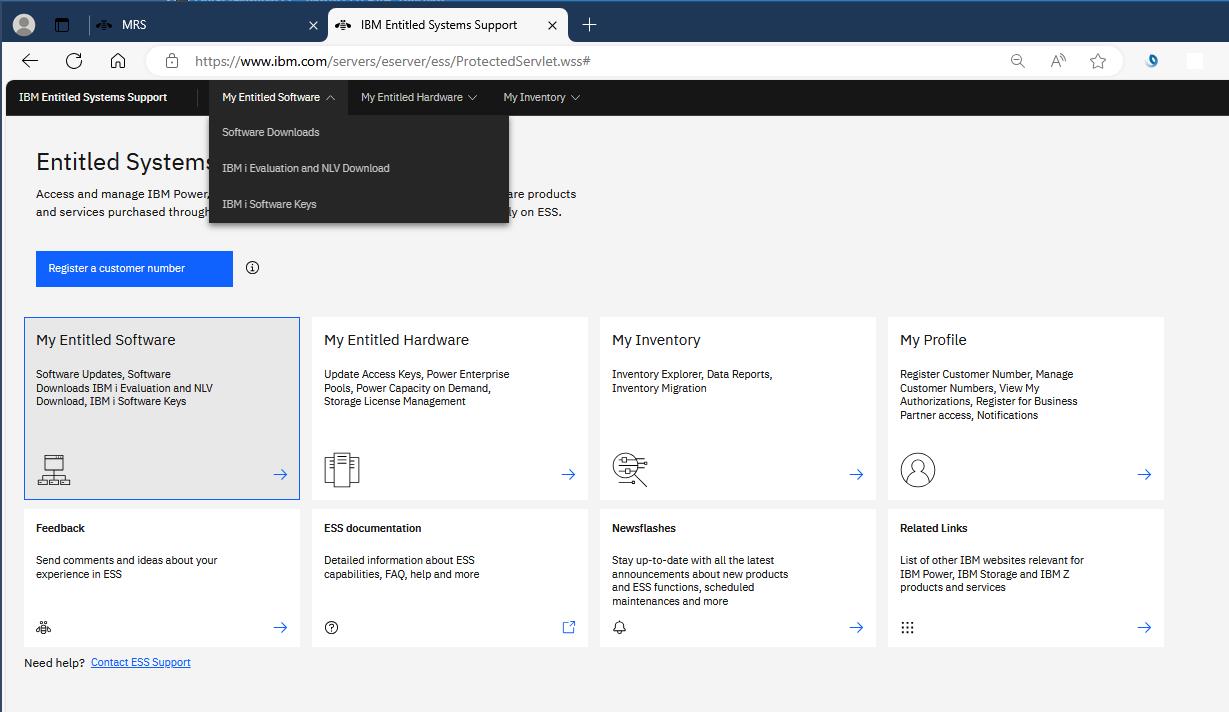Collapse the My Entitled Software menu
Screen dimensions: 1229x712
click(x=278, y=97)
